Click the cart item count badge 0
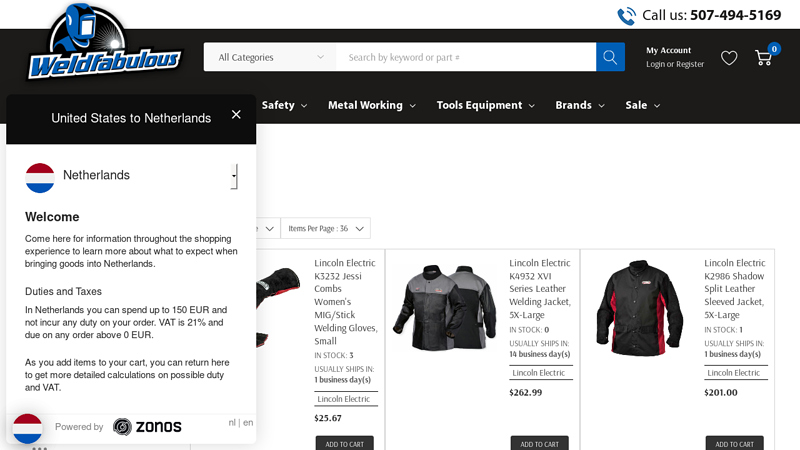Image resolution: width=800 pixels, height=450 pixels. coord(774,49)
